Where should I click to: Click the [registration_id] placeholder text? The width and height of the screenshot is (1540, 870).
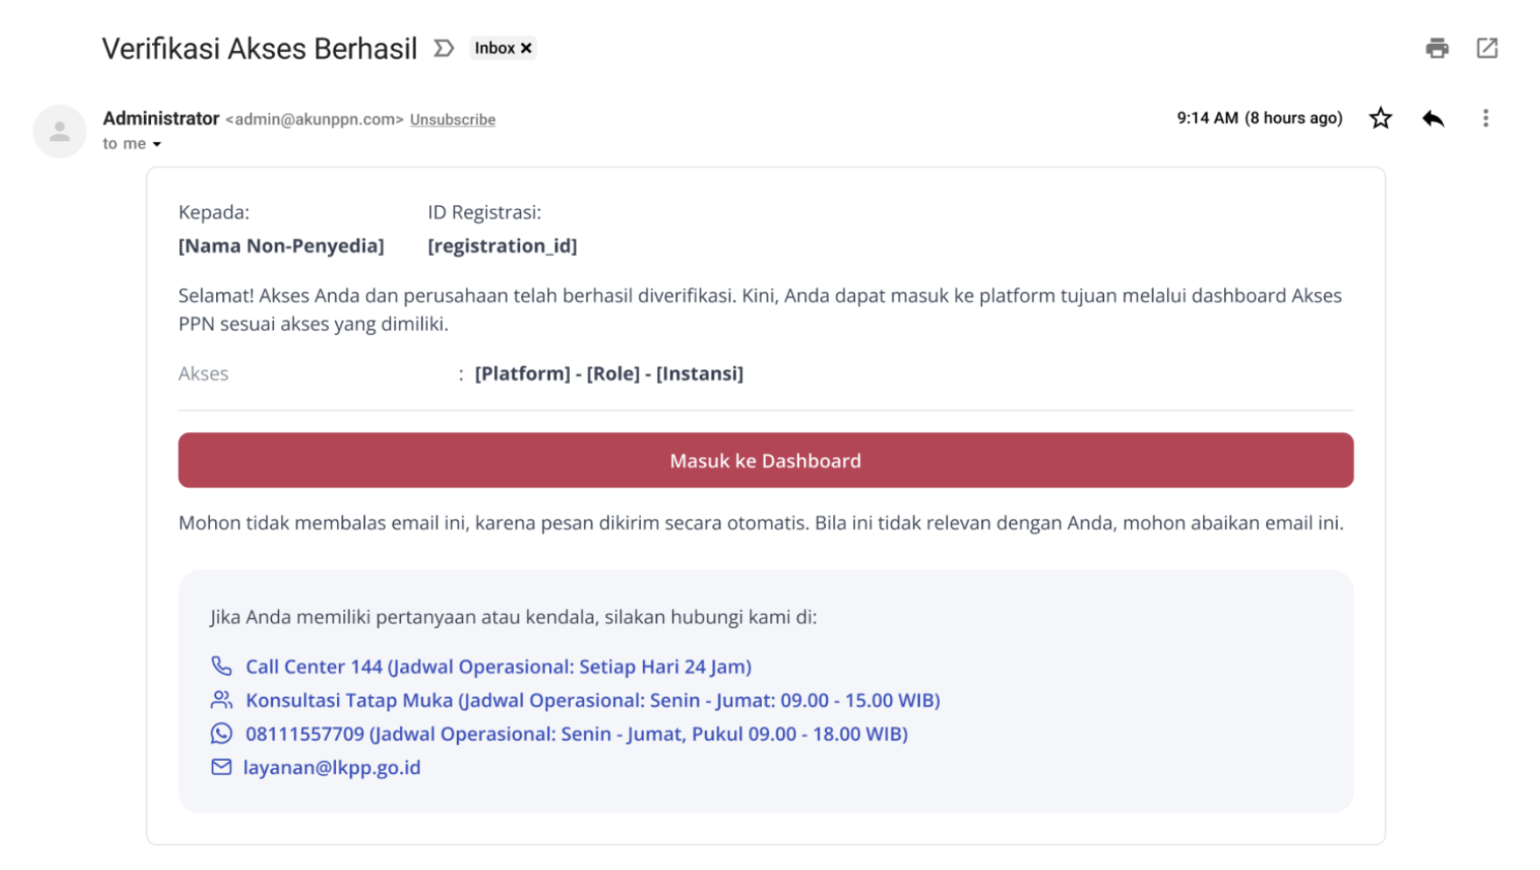click(502, 245)
